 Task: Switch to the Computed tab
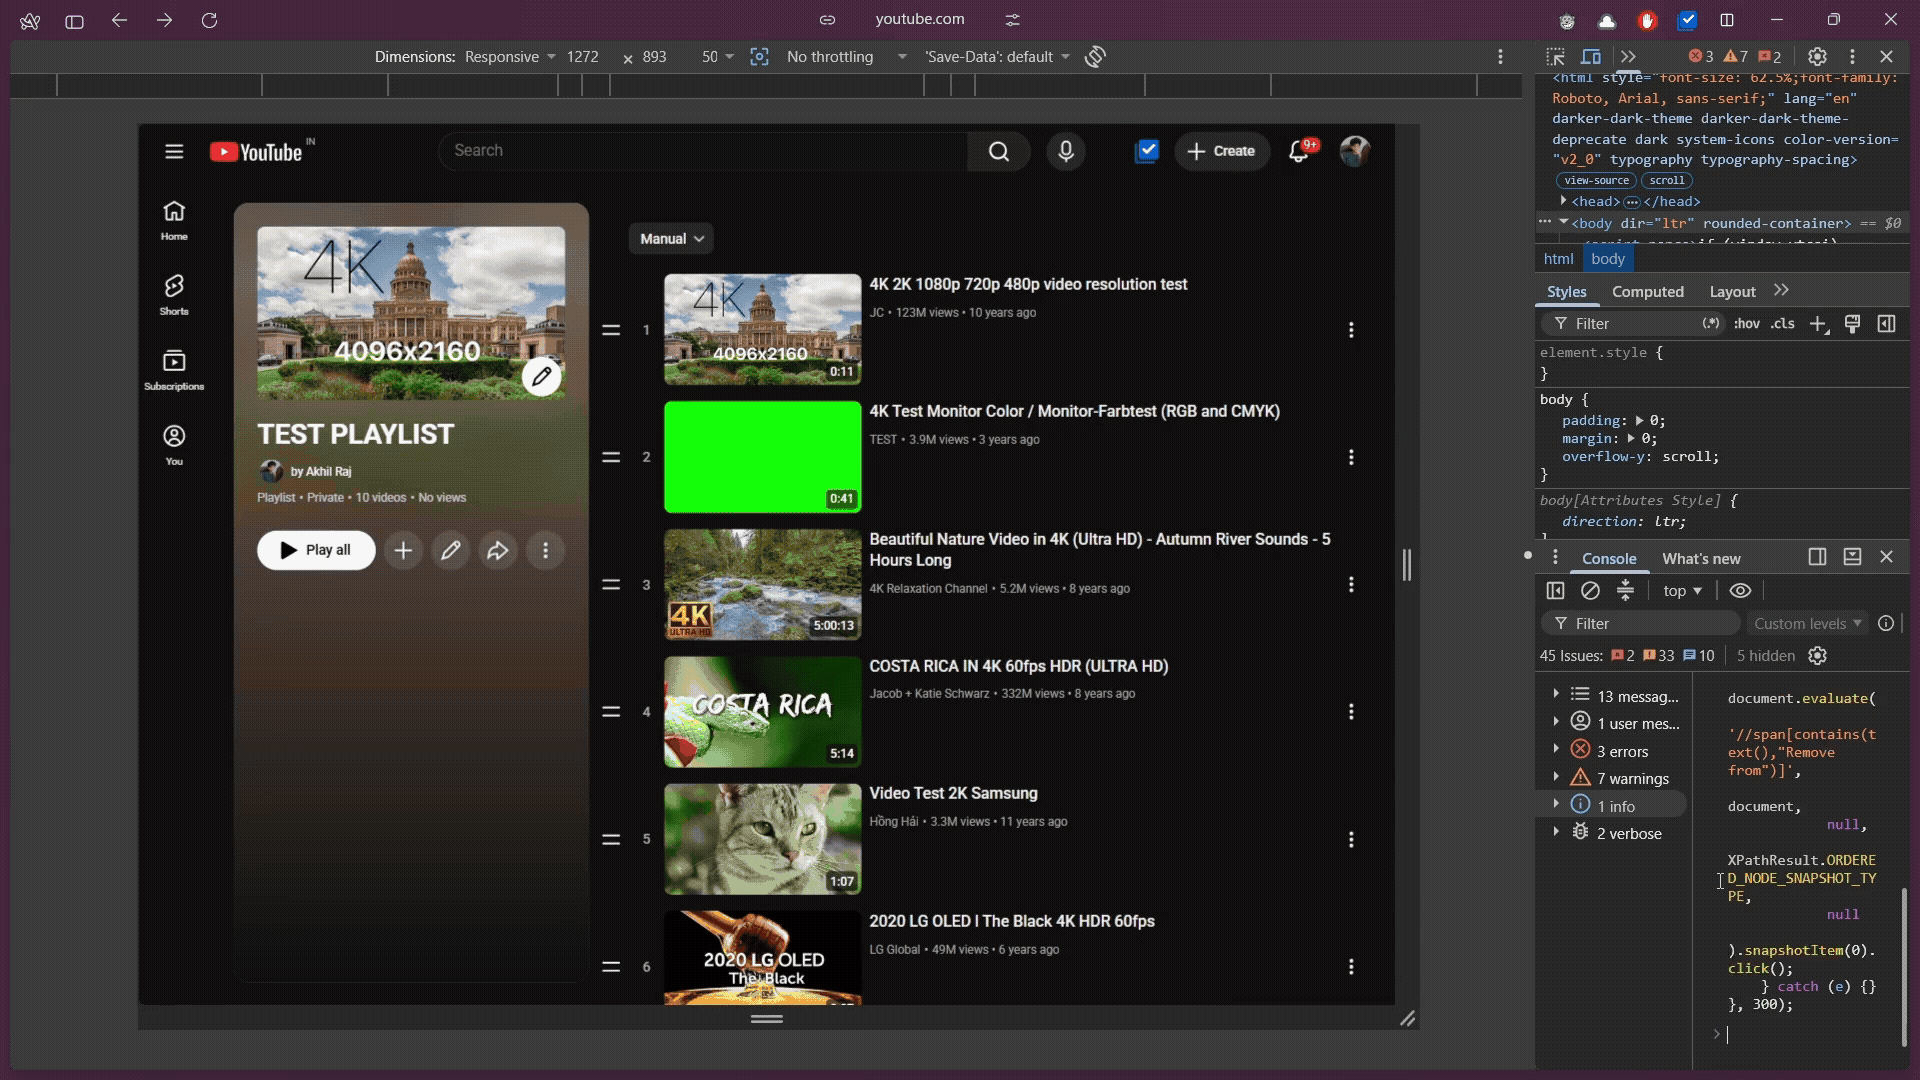click(x=1648, y=291)
